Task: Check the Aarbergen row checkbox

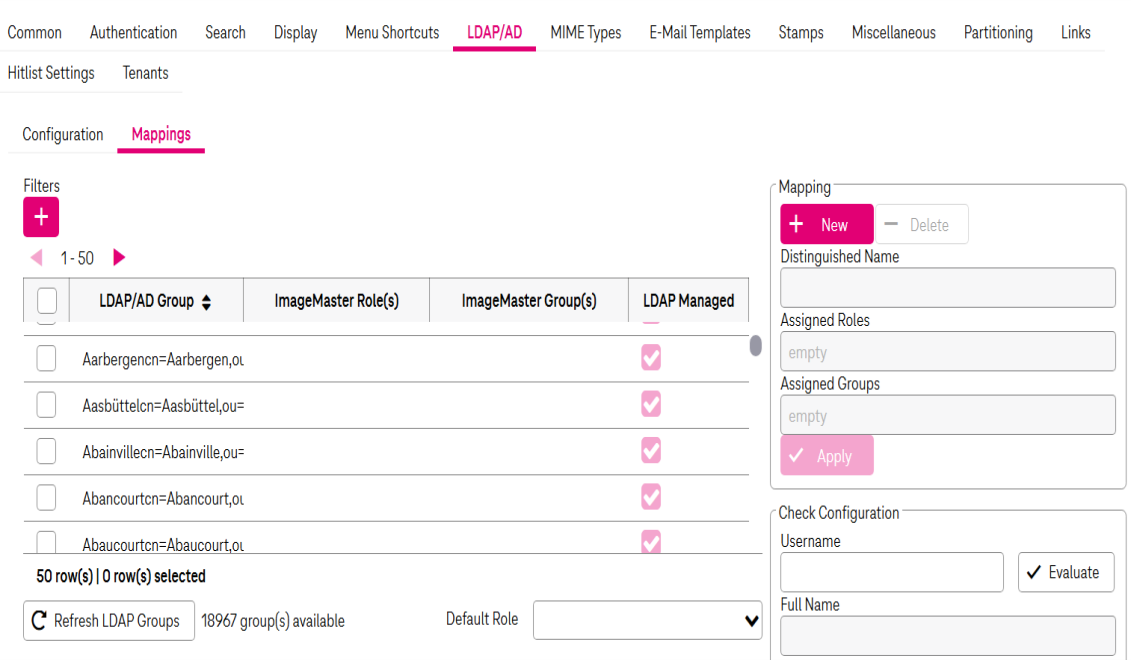Action: coord(46,358)
